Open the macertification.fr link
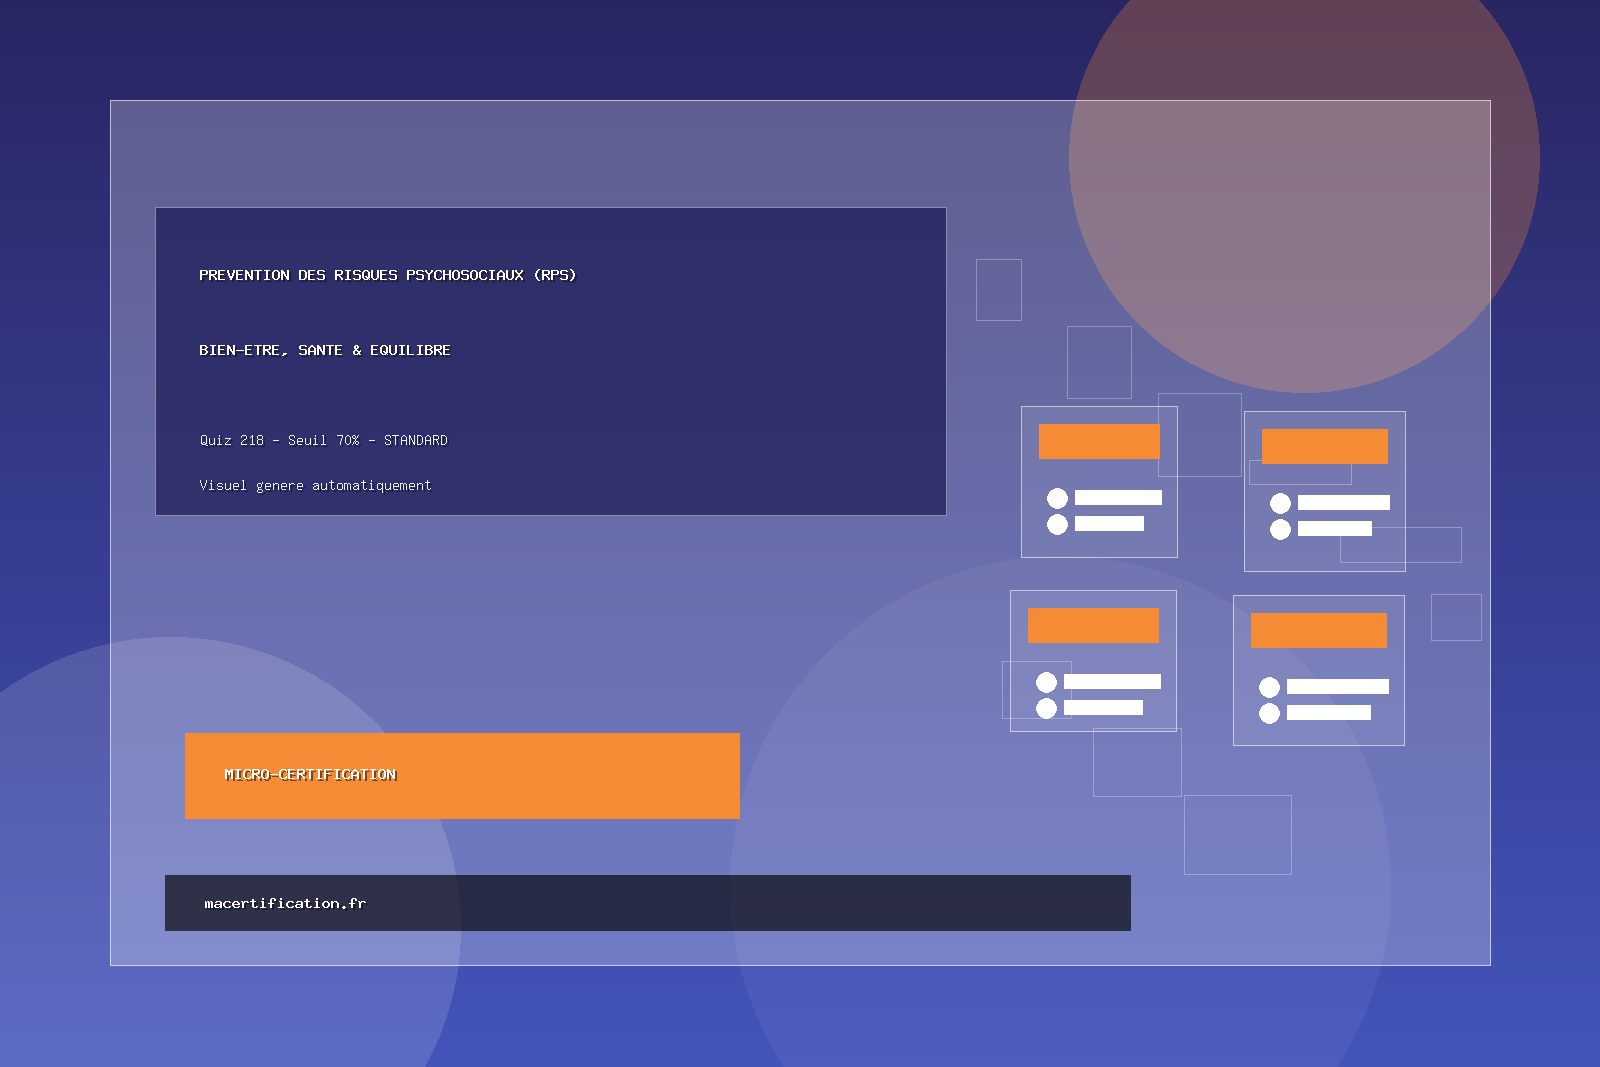This screenshot has height=1067, width=1600. tap(285, 903)
